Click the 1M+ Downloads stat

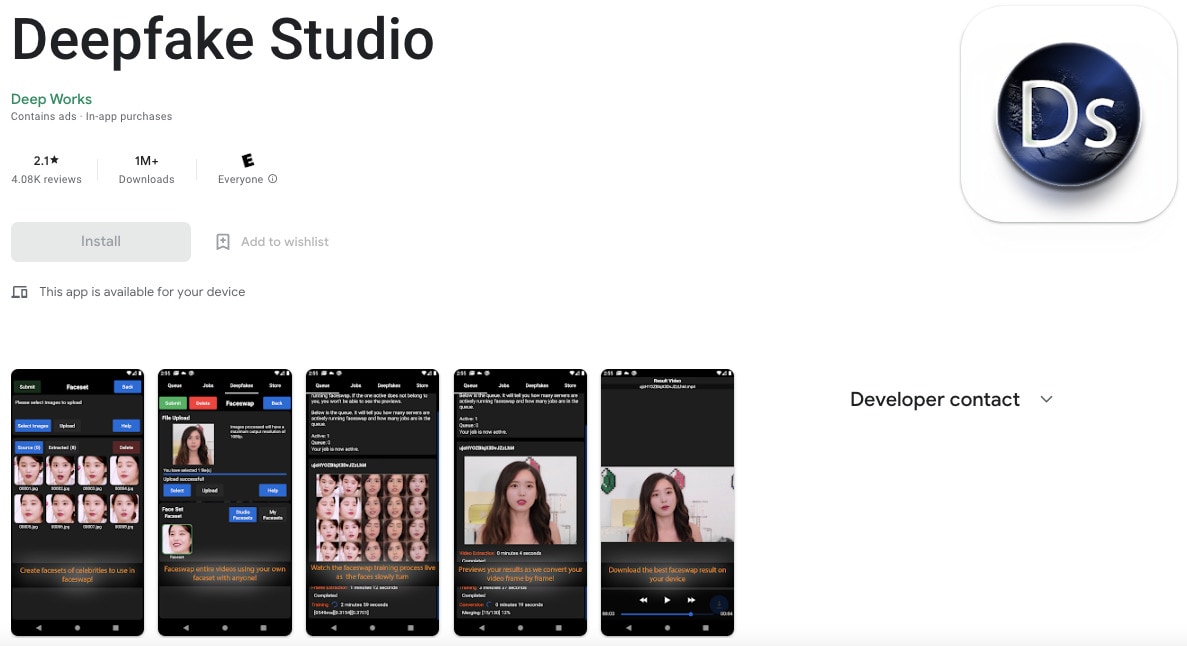click(147, 169)
